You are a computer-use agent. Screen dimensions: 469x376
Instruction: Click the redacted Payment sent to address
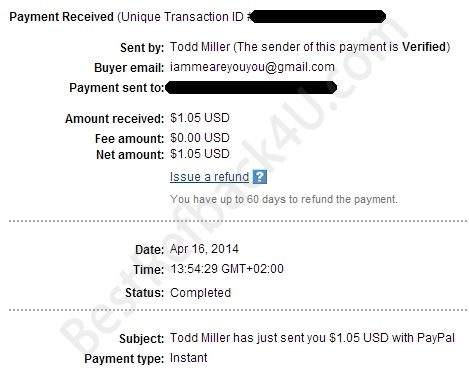click(x=251, y=87)
